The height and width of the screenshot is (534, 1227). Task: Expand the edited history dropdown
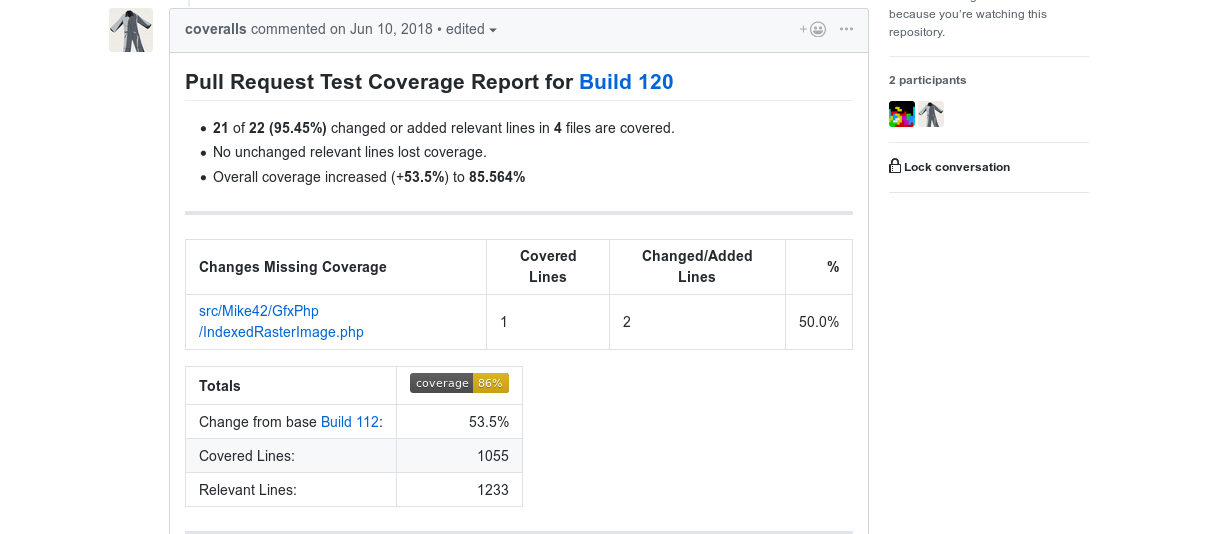(471, 29)
